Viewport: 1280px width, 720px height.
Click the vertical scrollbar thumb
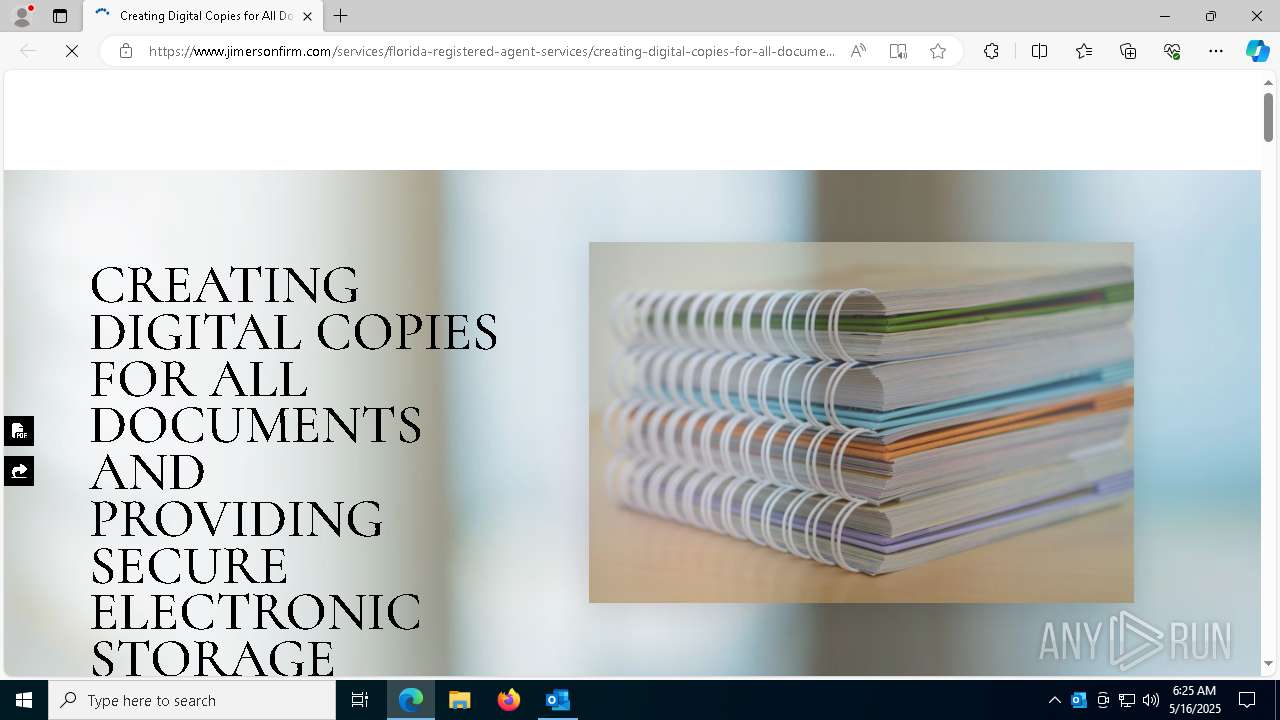[1268, 117]
